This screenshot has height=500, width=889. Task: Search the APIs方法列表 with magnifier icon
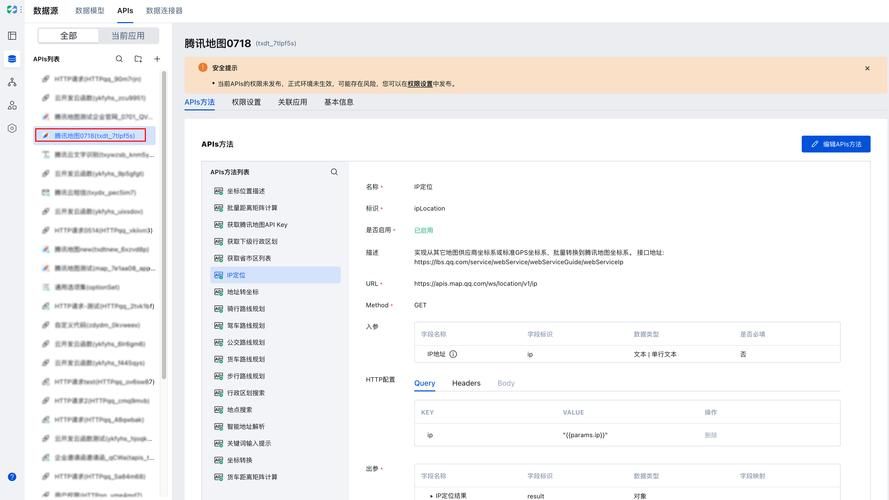coord(334,172)
